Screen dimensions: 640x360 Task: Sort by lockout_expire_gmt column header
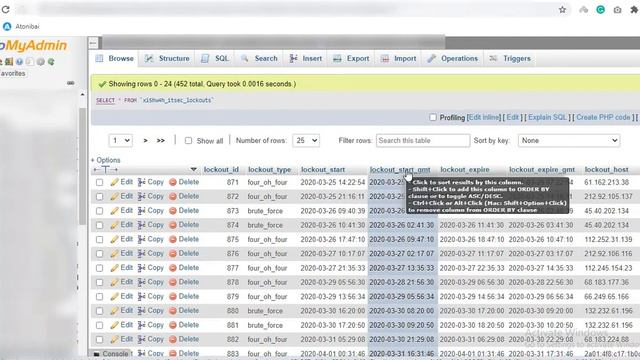(542, 169)
